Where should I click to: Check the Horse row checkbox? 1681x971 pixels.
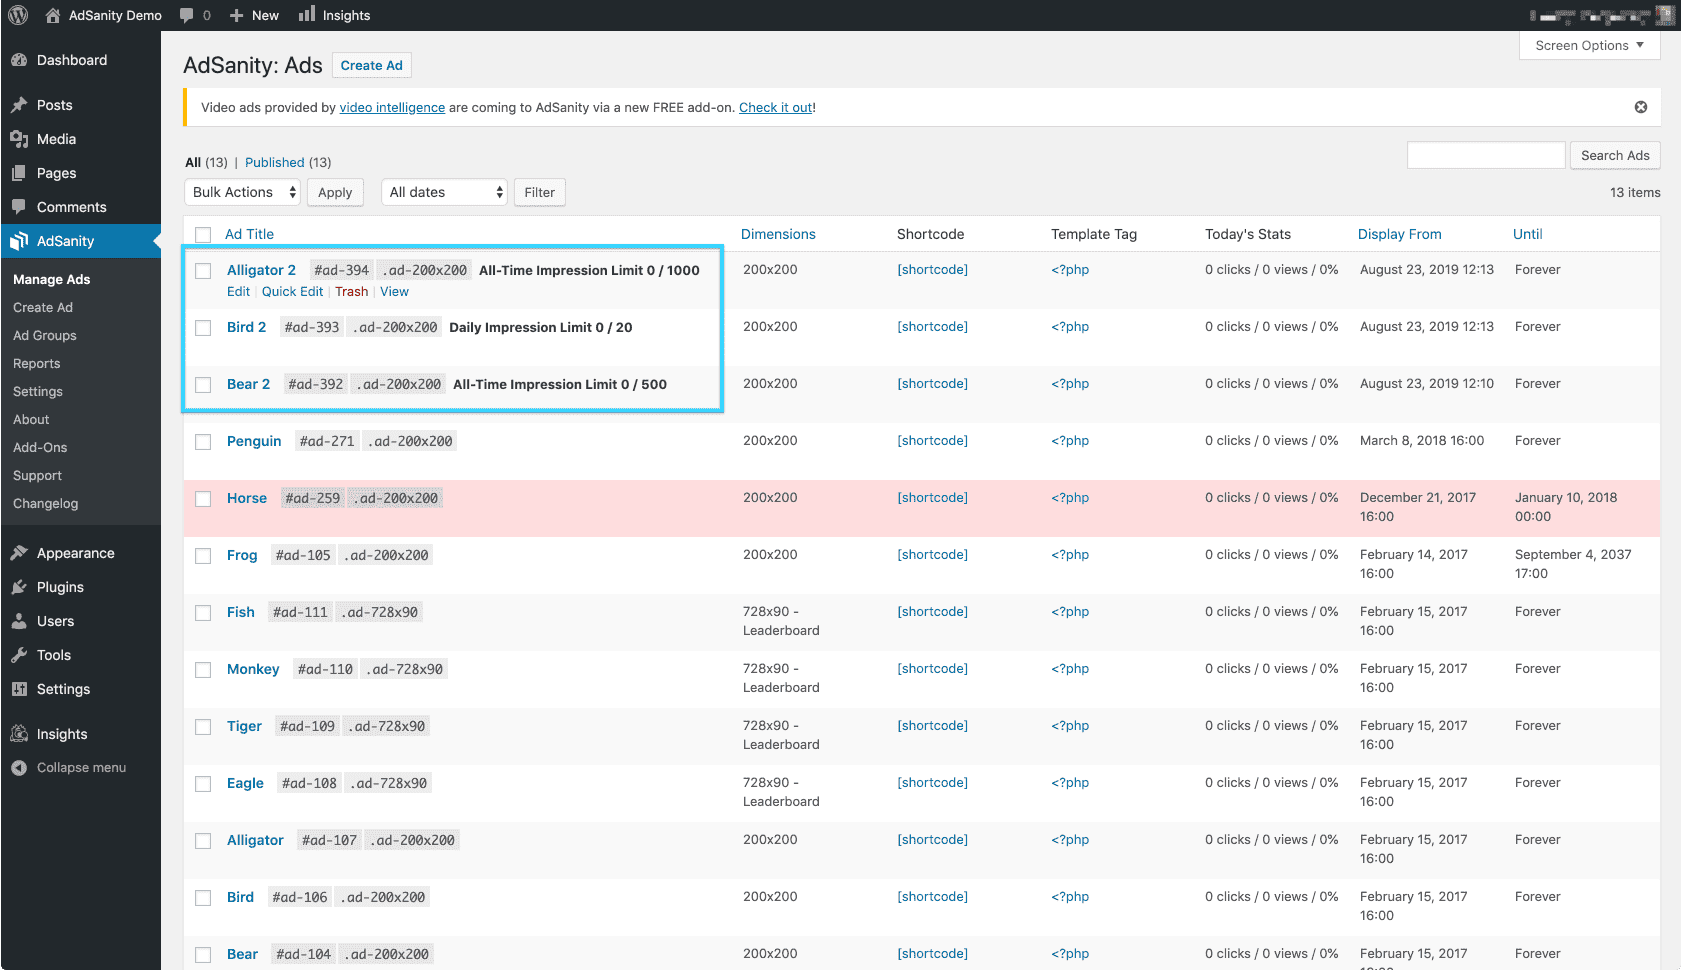(203, 499)
